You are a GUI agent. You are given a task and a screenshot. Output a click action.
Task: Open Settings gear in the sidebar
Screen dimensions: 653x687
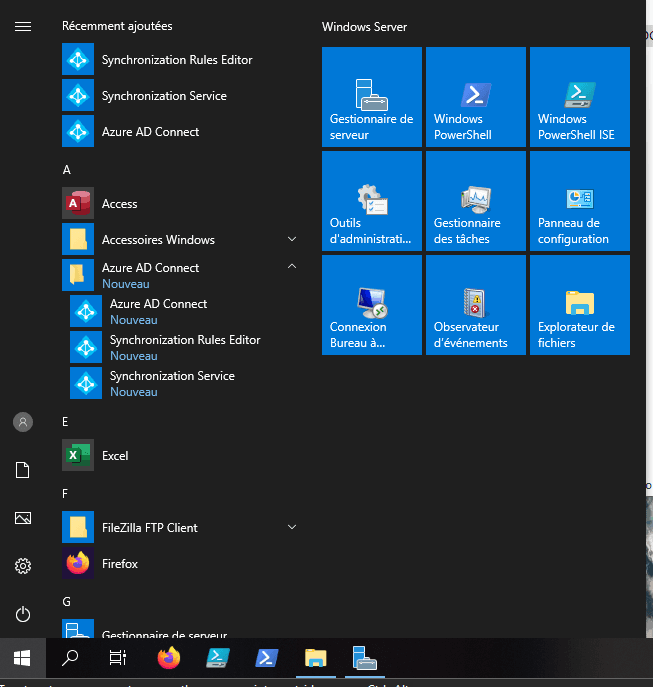coord(23,566)
